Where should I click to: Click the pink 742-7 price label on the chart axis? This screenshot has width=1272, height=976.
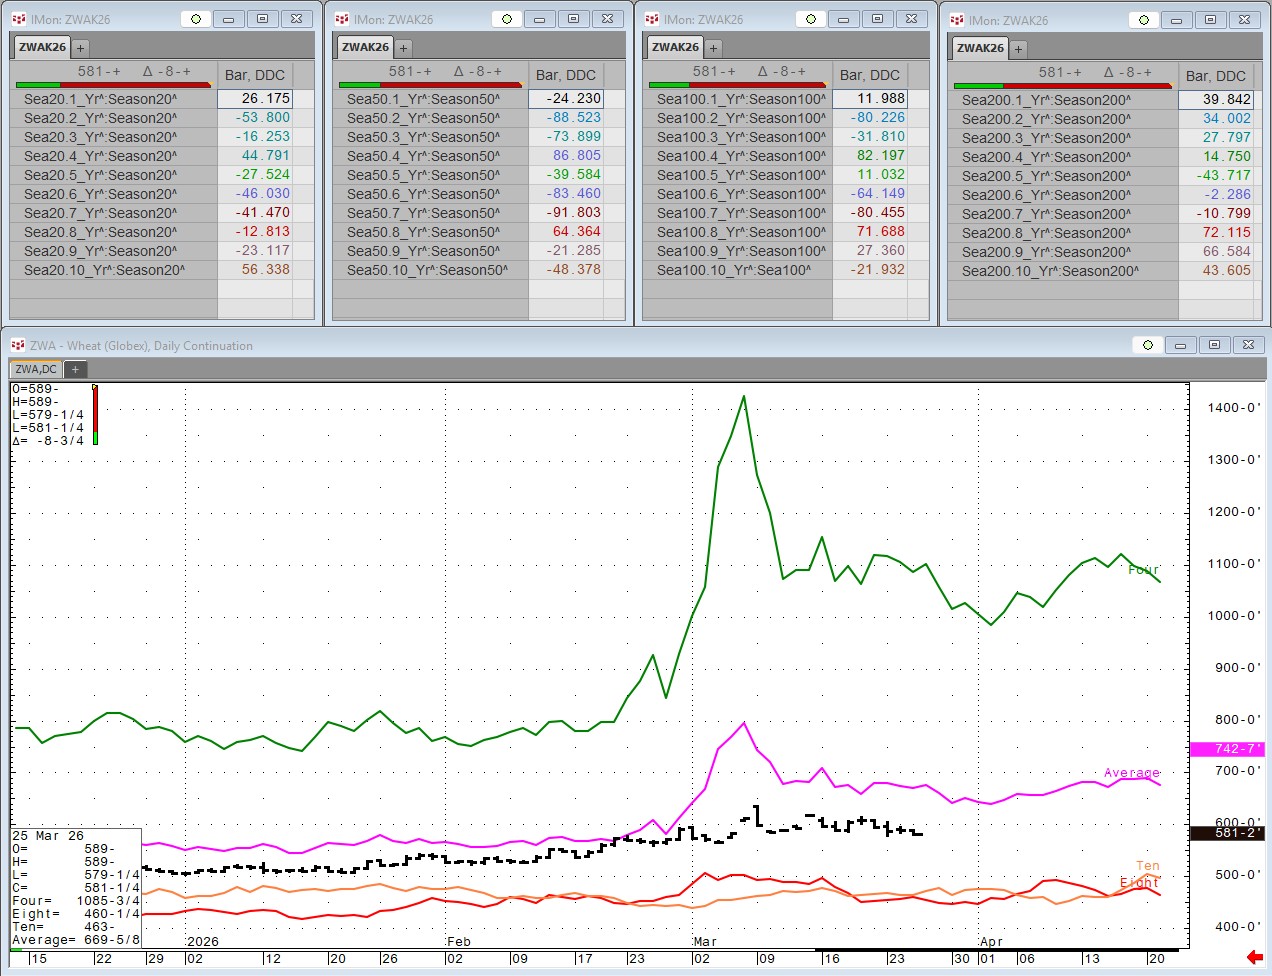click(x=1226, y=749)
